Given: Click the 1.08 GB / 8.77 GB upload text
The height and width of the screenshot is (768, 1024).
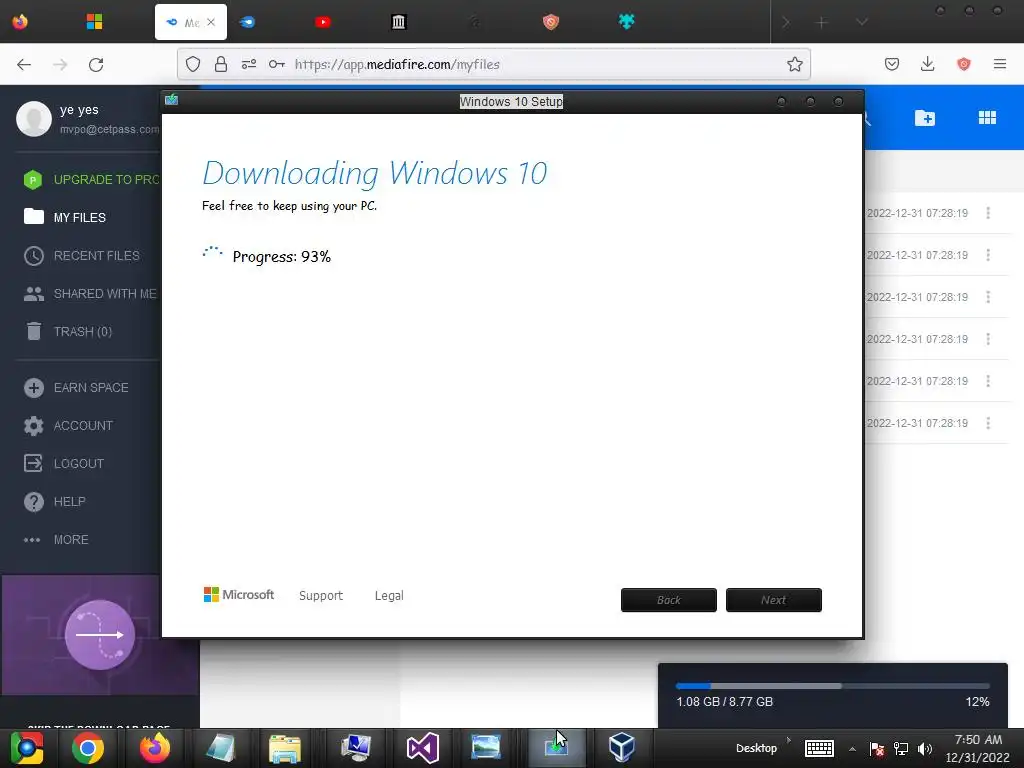Looking at the screenshot, I should pyautogui.click(x=725, y=702).
